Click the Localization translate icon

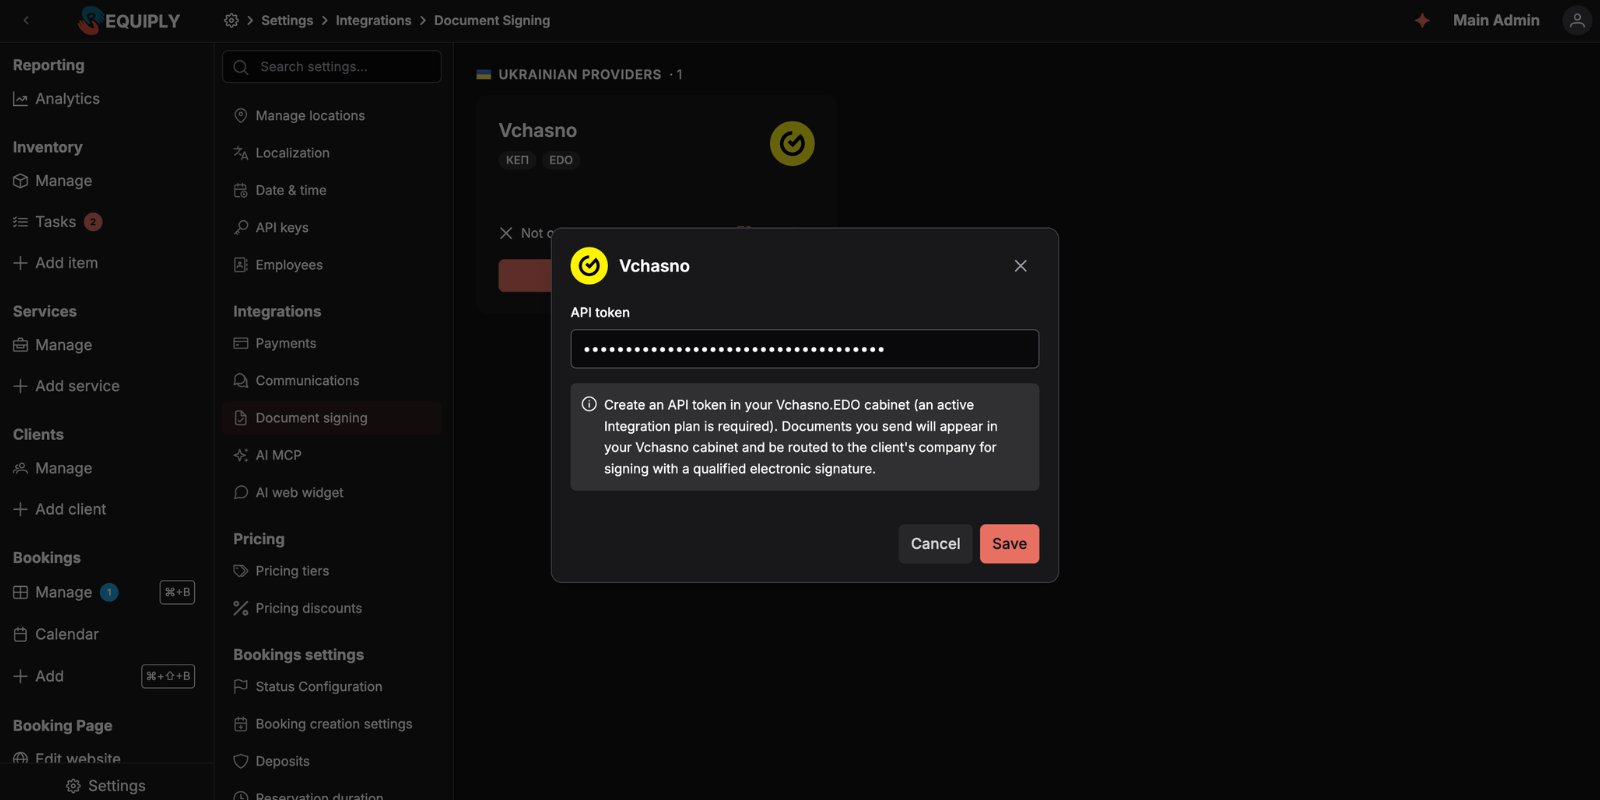coord(241,153)
